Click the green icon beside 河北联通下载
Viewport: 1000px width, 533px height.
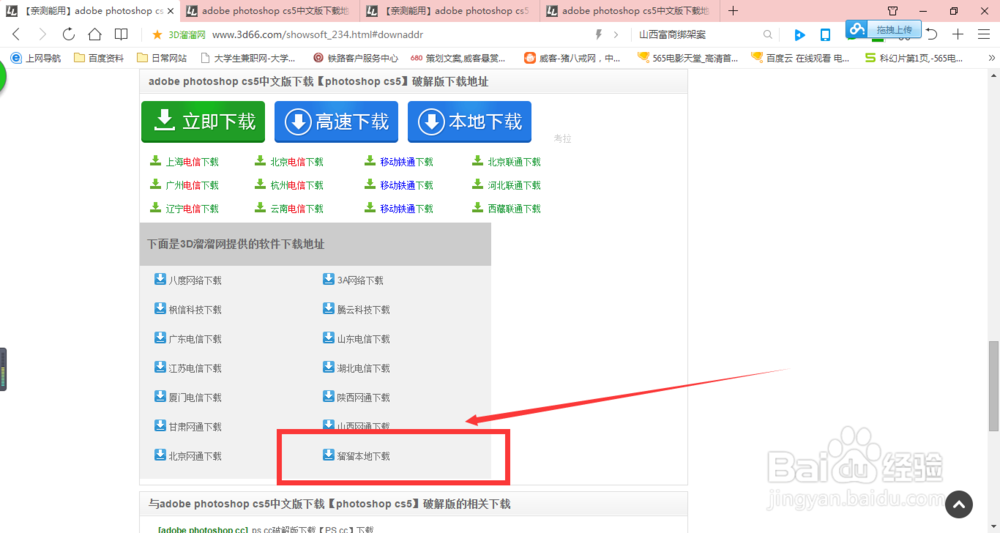tap(477, 184)
